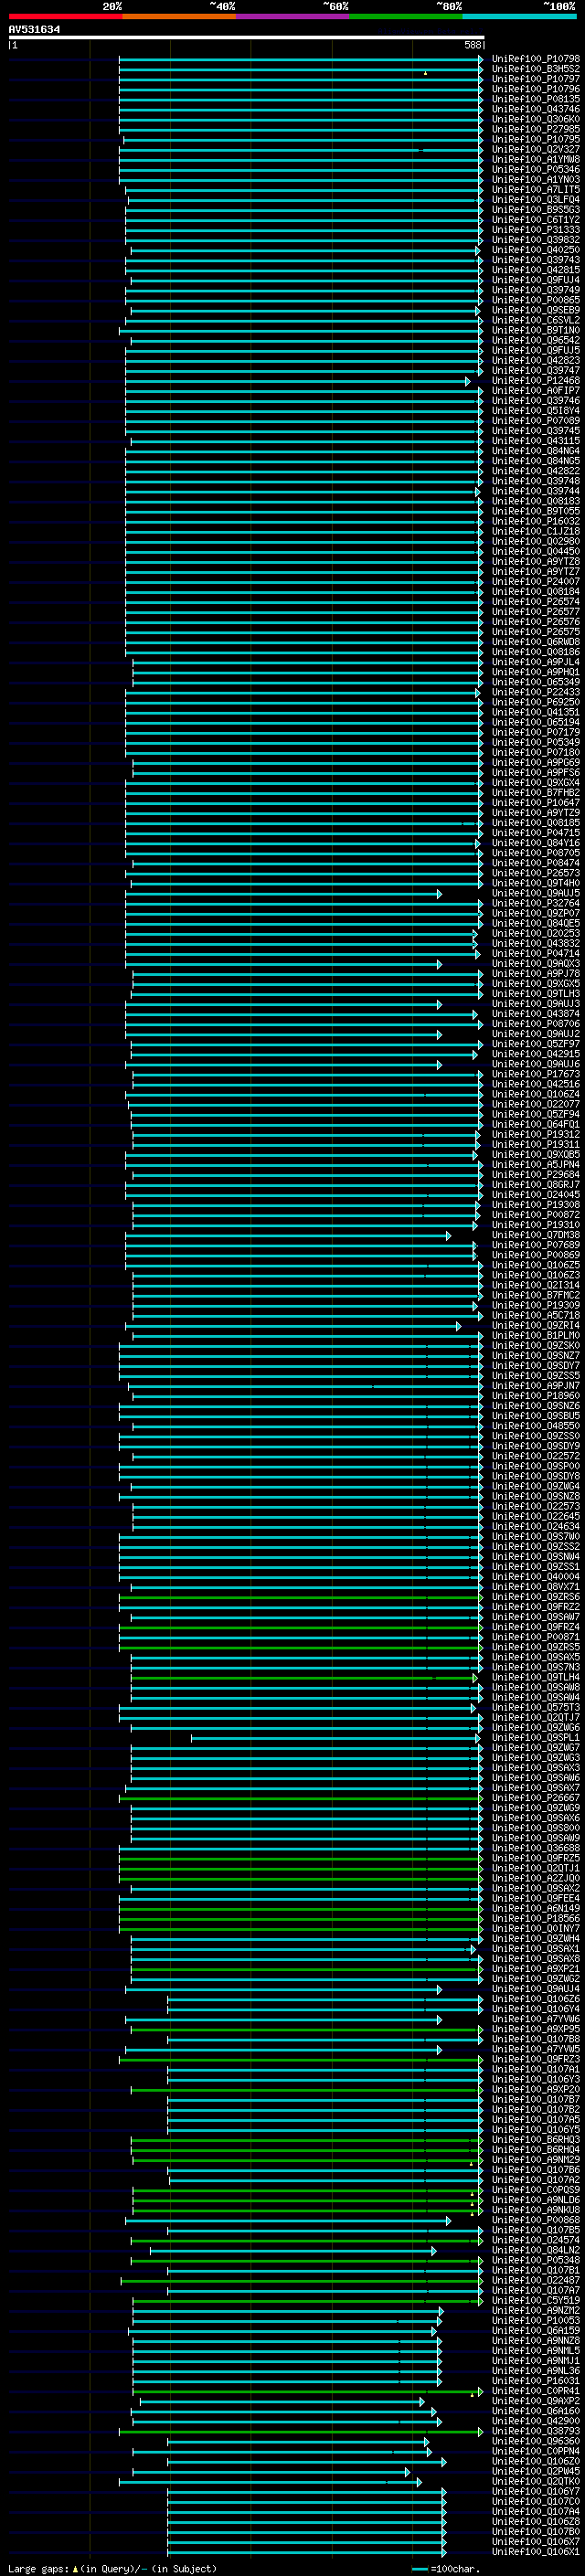
Task: Select the UniRef100_P27985 label
Action: pos(536,129)
